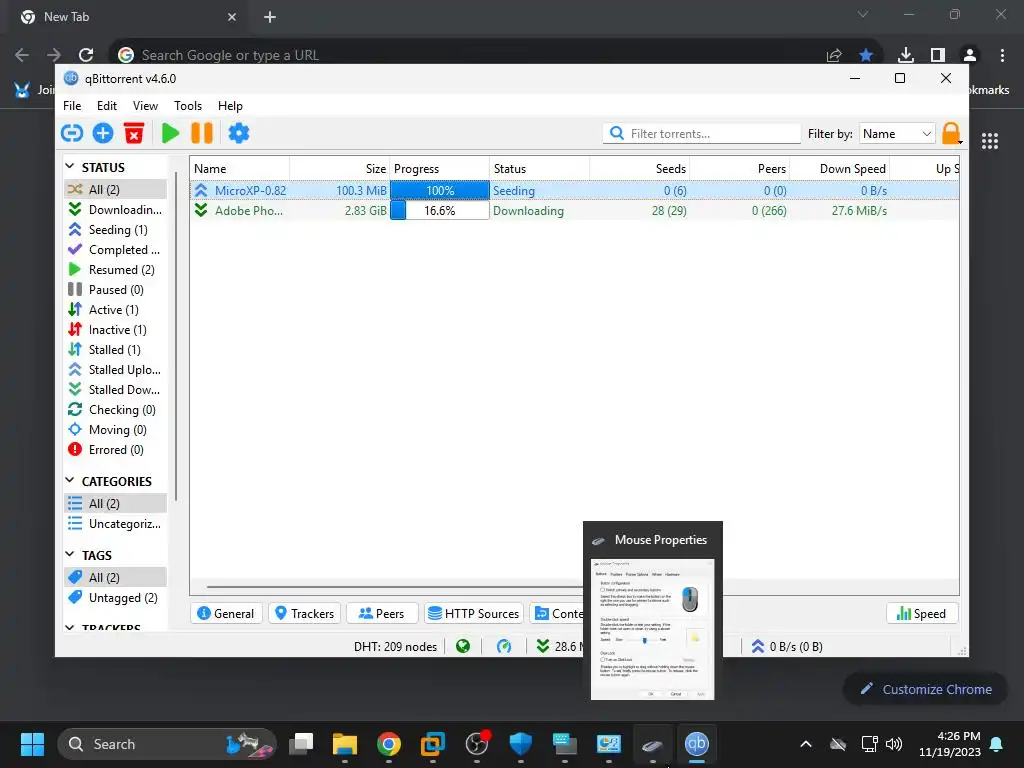The width and height of the screenshot is (1024, 768).
Task: Switch to the HTTP Sources tab
Action: [x=474, y=613]
